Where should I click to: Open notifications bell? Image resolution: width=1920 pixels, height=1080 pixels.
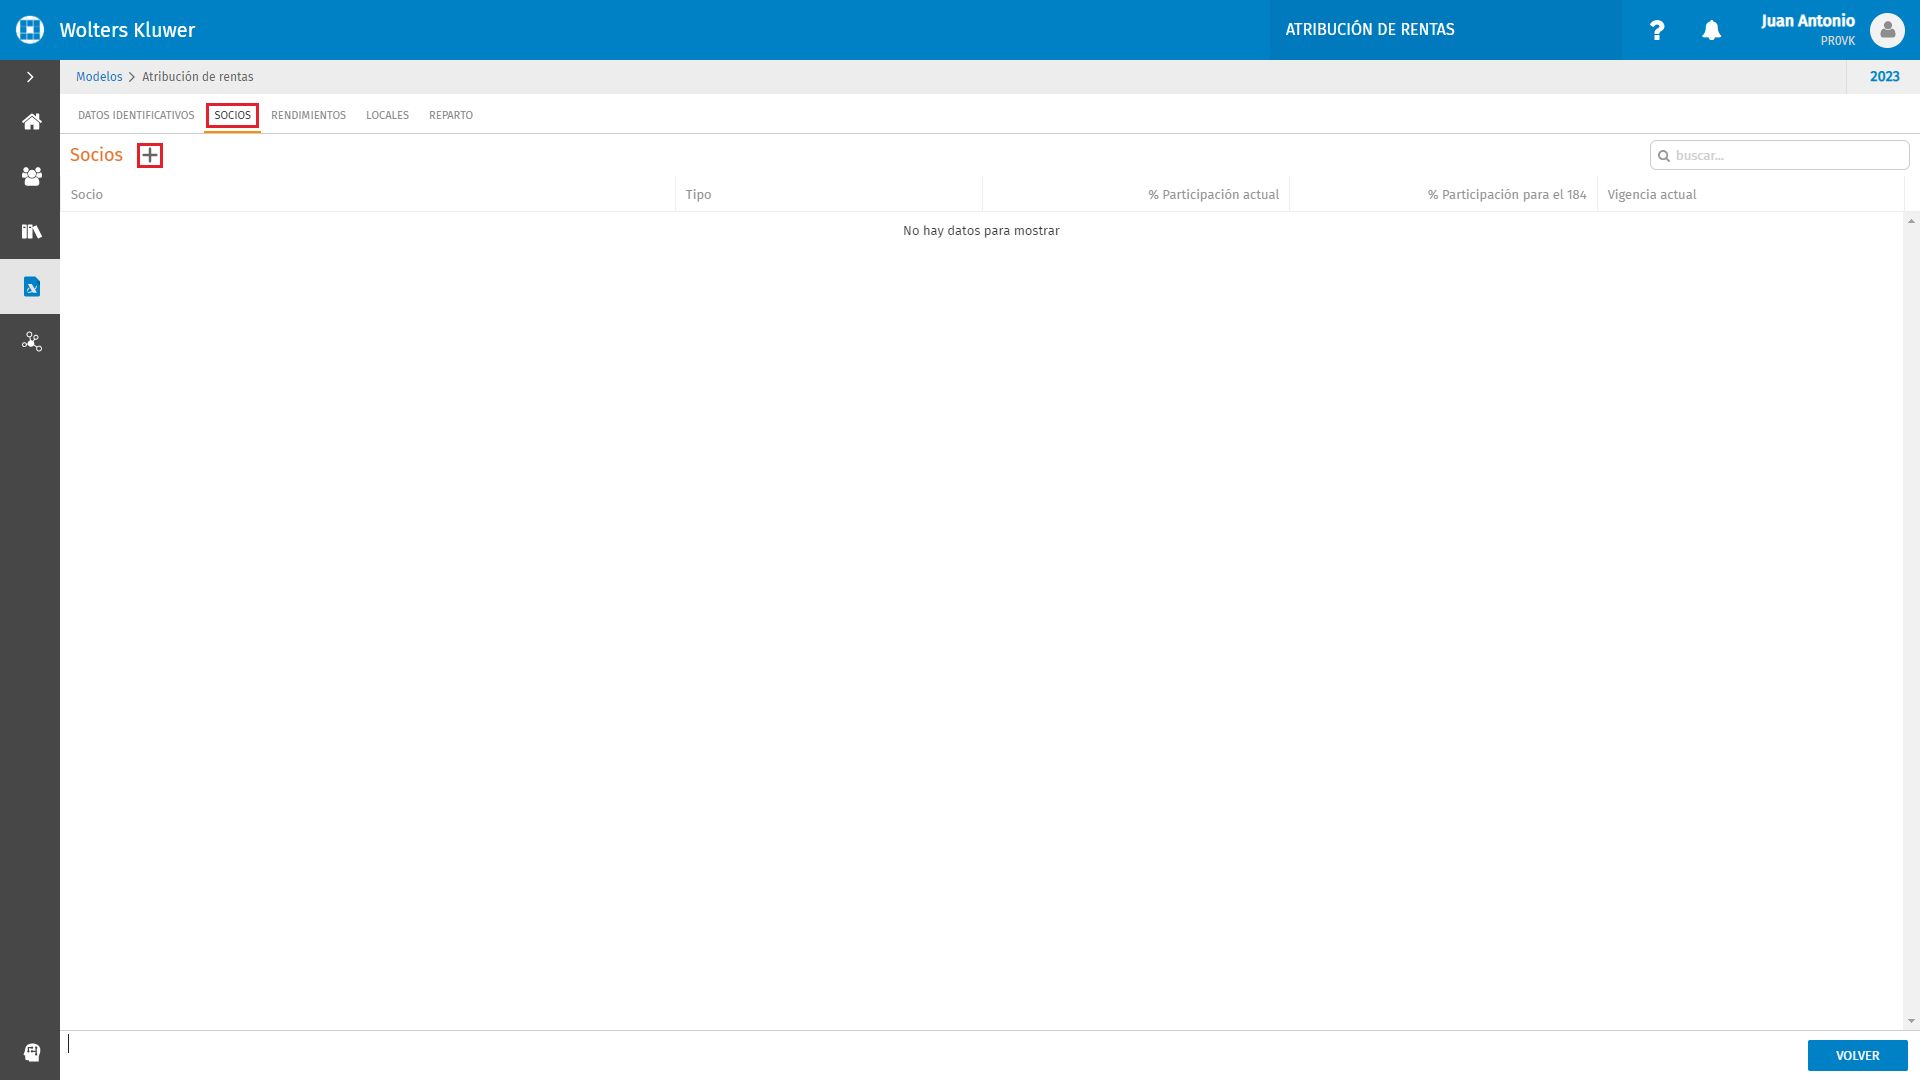click(x=1712, y=30)
